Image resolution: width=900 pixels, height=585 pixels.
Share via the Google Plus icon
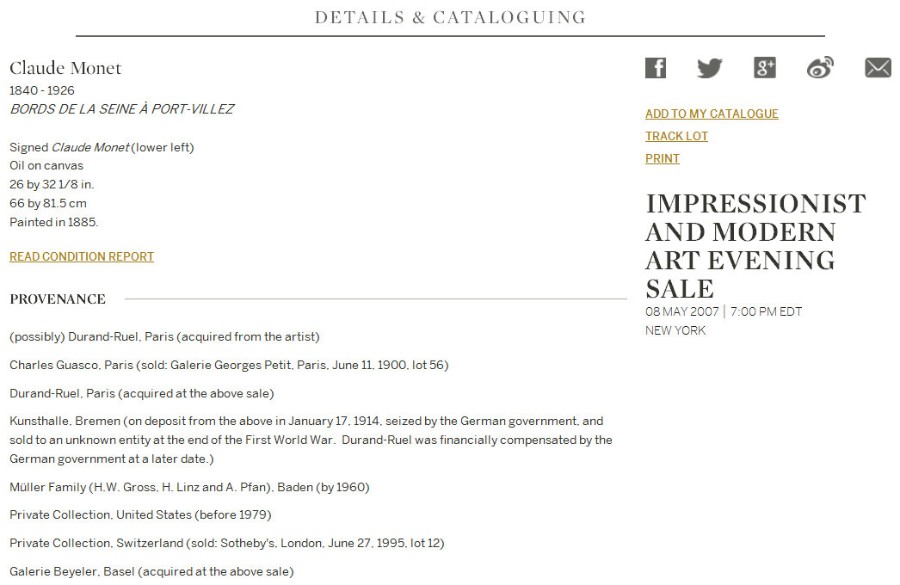pos(765,68)
